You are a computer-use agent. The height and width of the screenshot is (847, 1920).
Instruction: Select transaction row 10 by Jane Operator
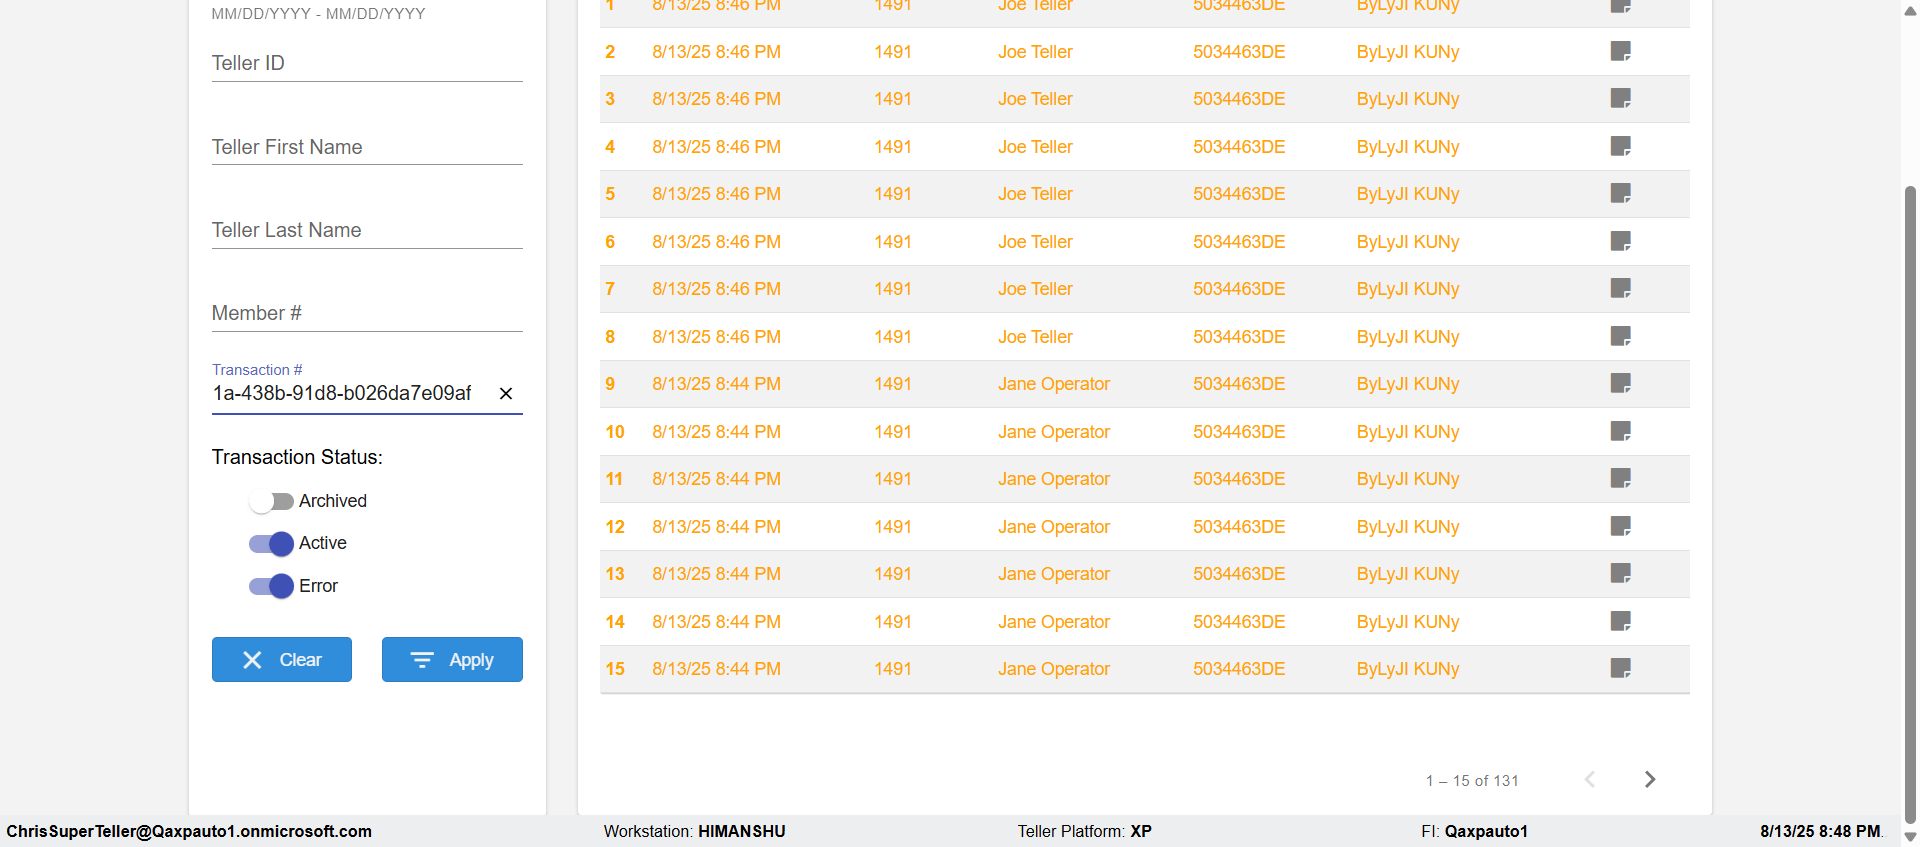(1053, 432)
